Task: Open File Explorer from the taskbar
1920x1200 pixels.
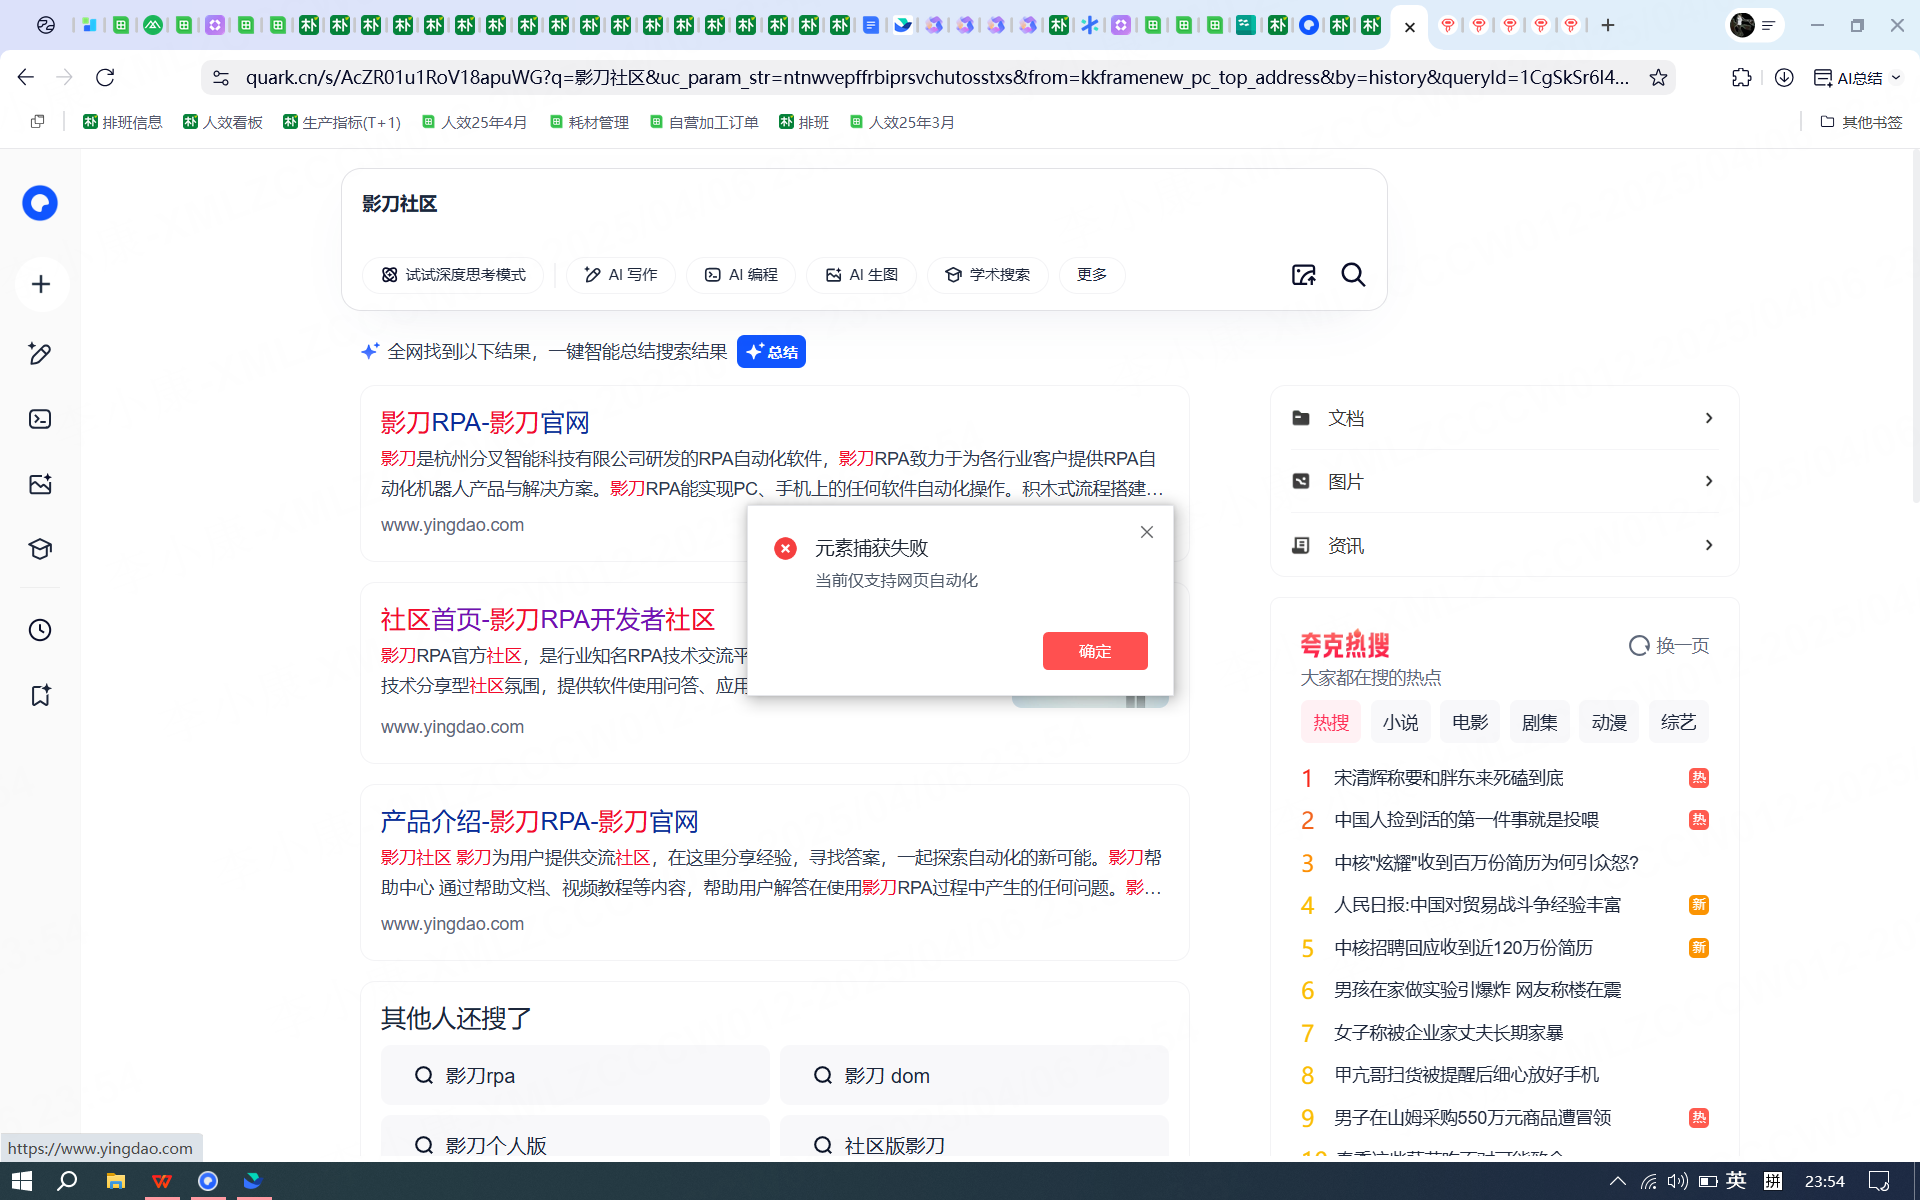Action: coord(116,1181)
